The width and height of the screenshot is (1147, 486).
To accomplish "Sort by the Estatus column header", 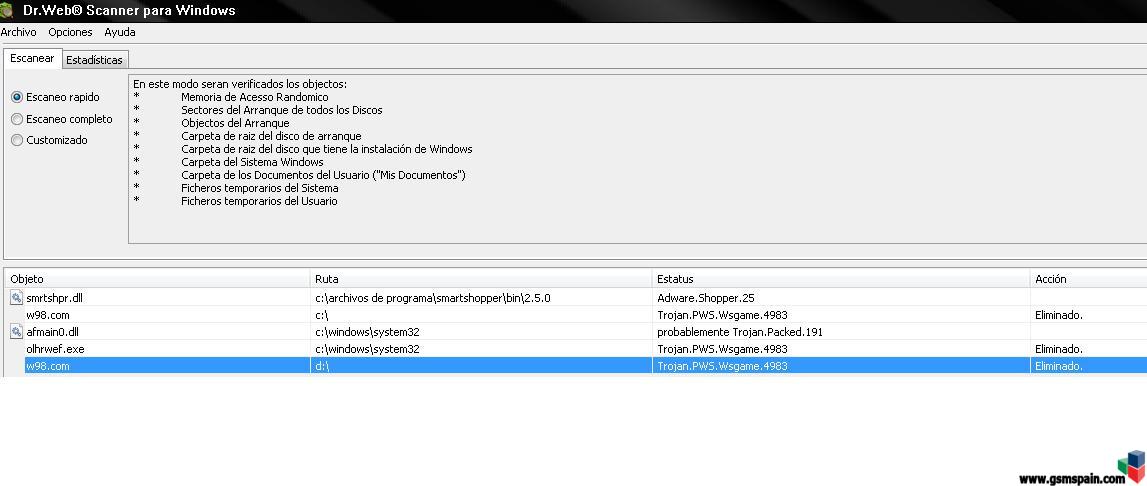I will (841, 279).
